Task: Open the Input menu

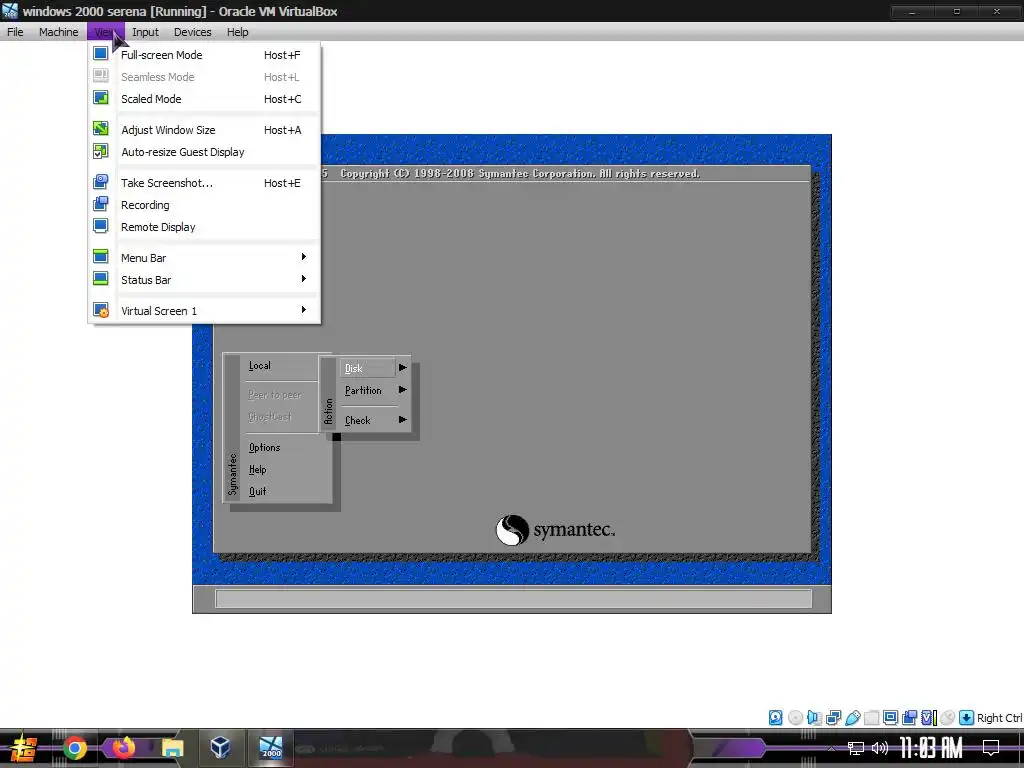Action: click(145, 32)
